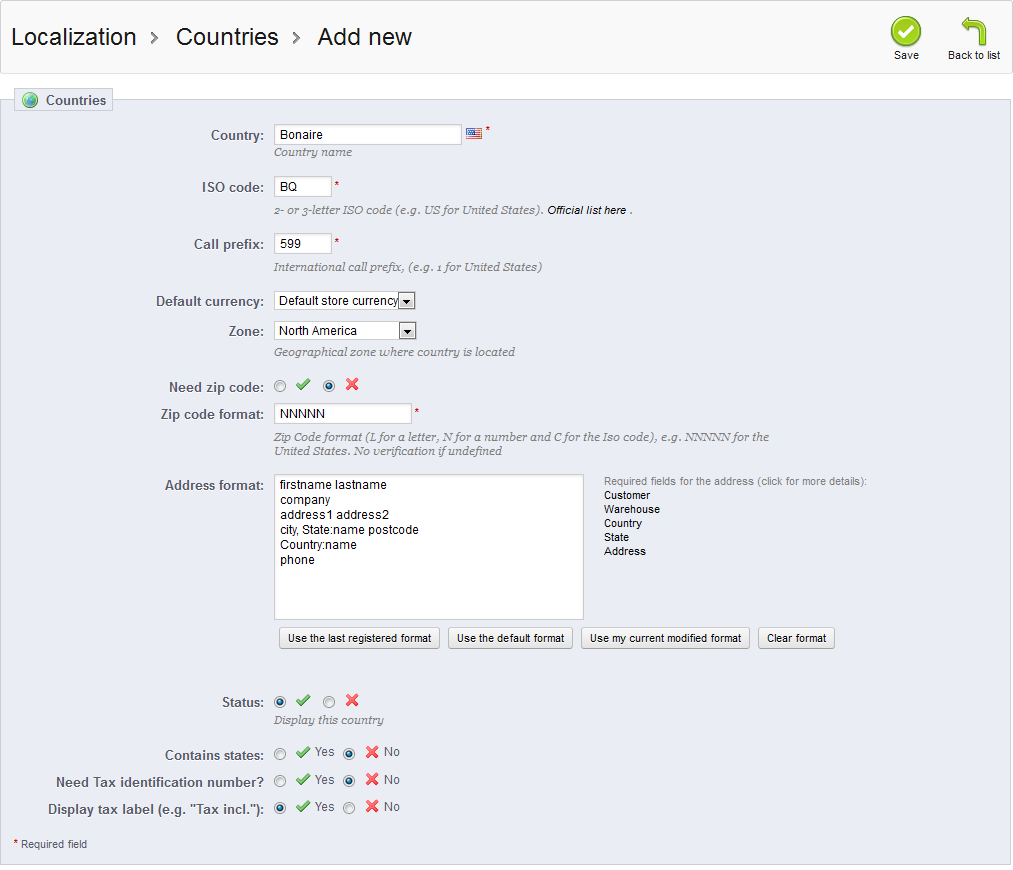
Task: Click the red X icon for Need zip code
Action: click(352, 385)
